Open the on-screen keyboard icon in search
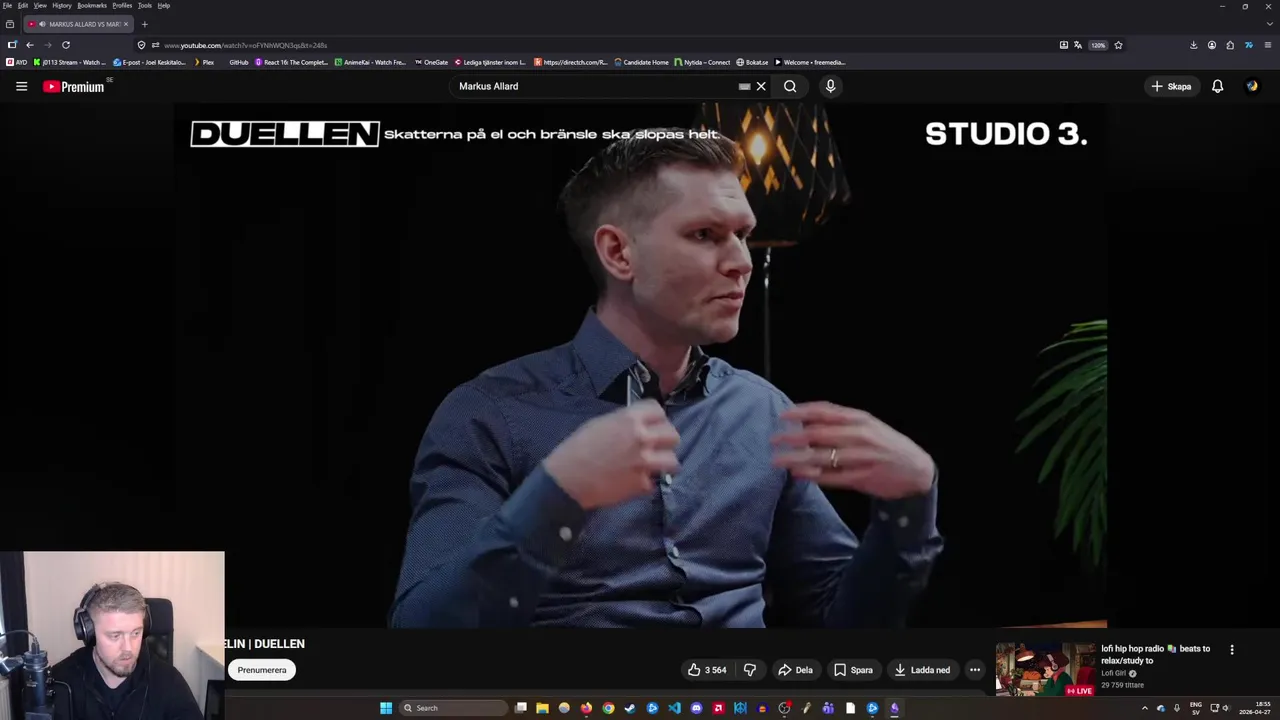Screen dimensions: 1280x720 coord(744,86)
